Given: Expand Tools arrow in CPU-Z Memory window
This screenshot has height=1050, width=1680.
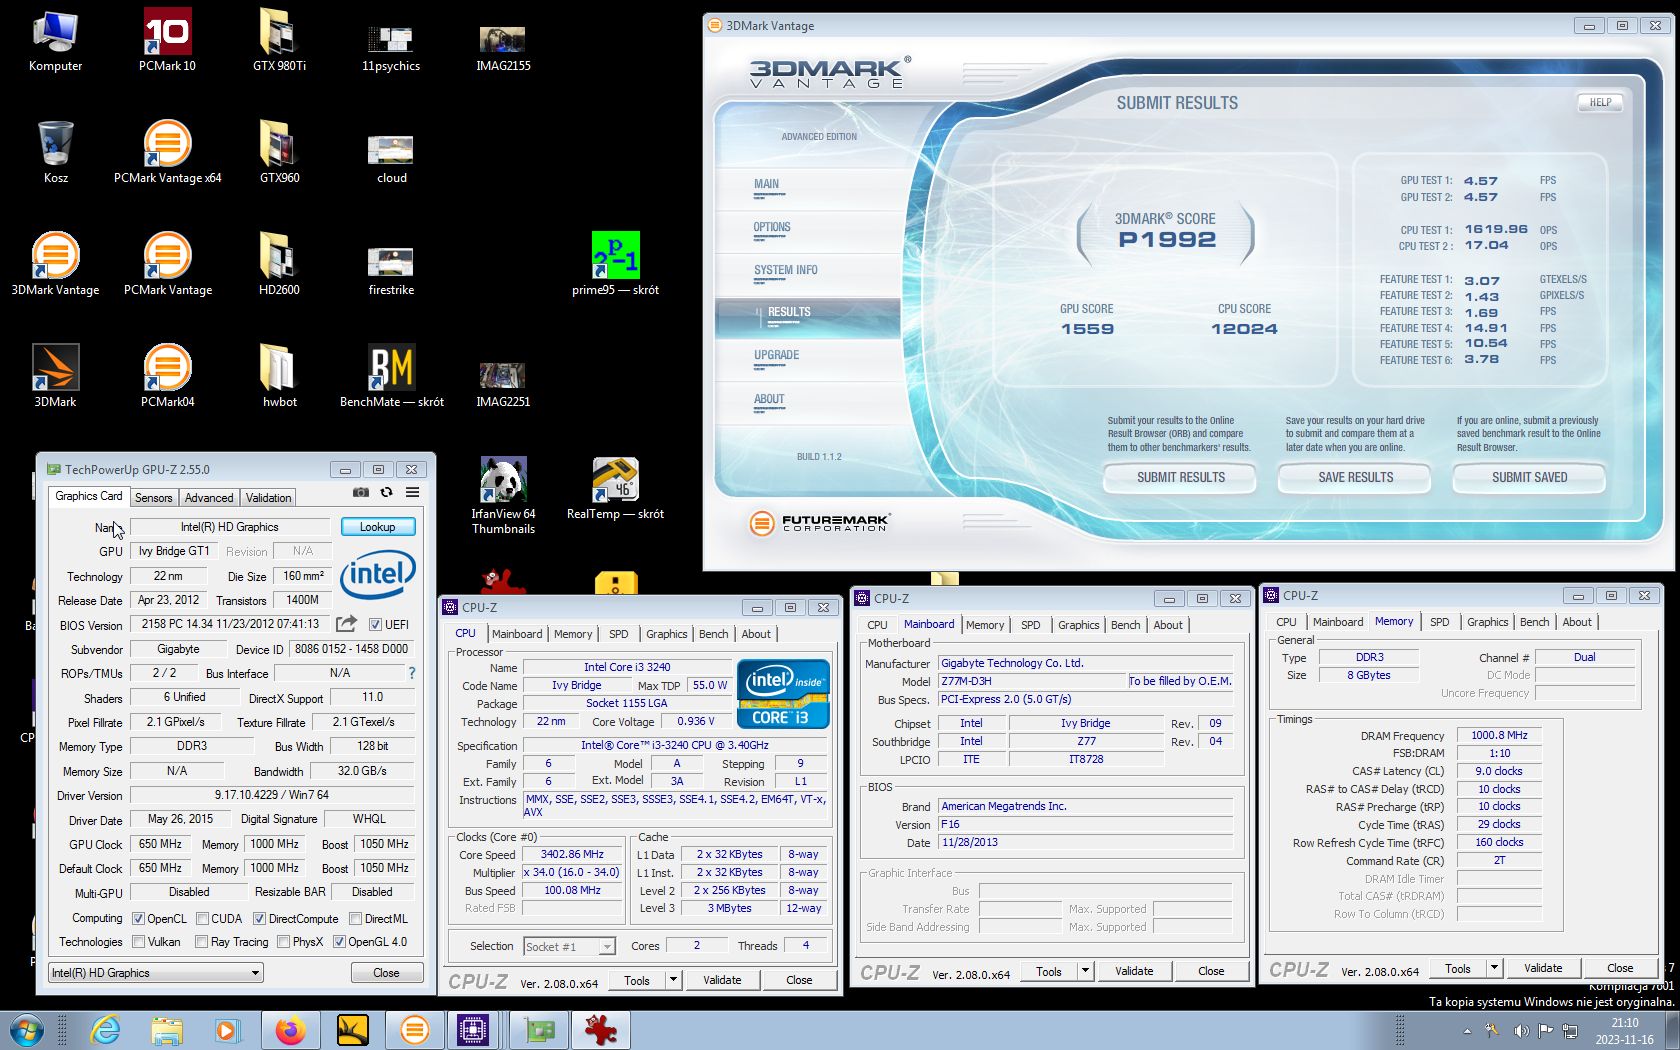Looking at the screenshot, I should click(x=1494, y=967).
